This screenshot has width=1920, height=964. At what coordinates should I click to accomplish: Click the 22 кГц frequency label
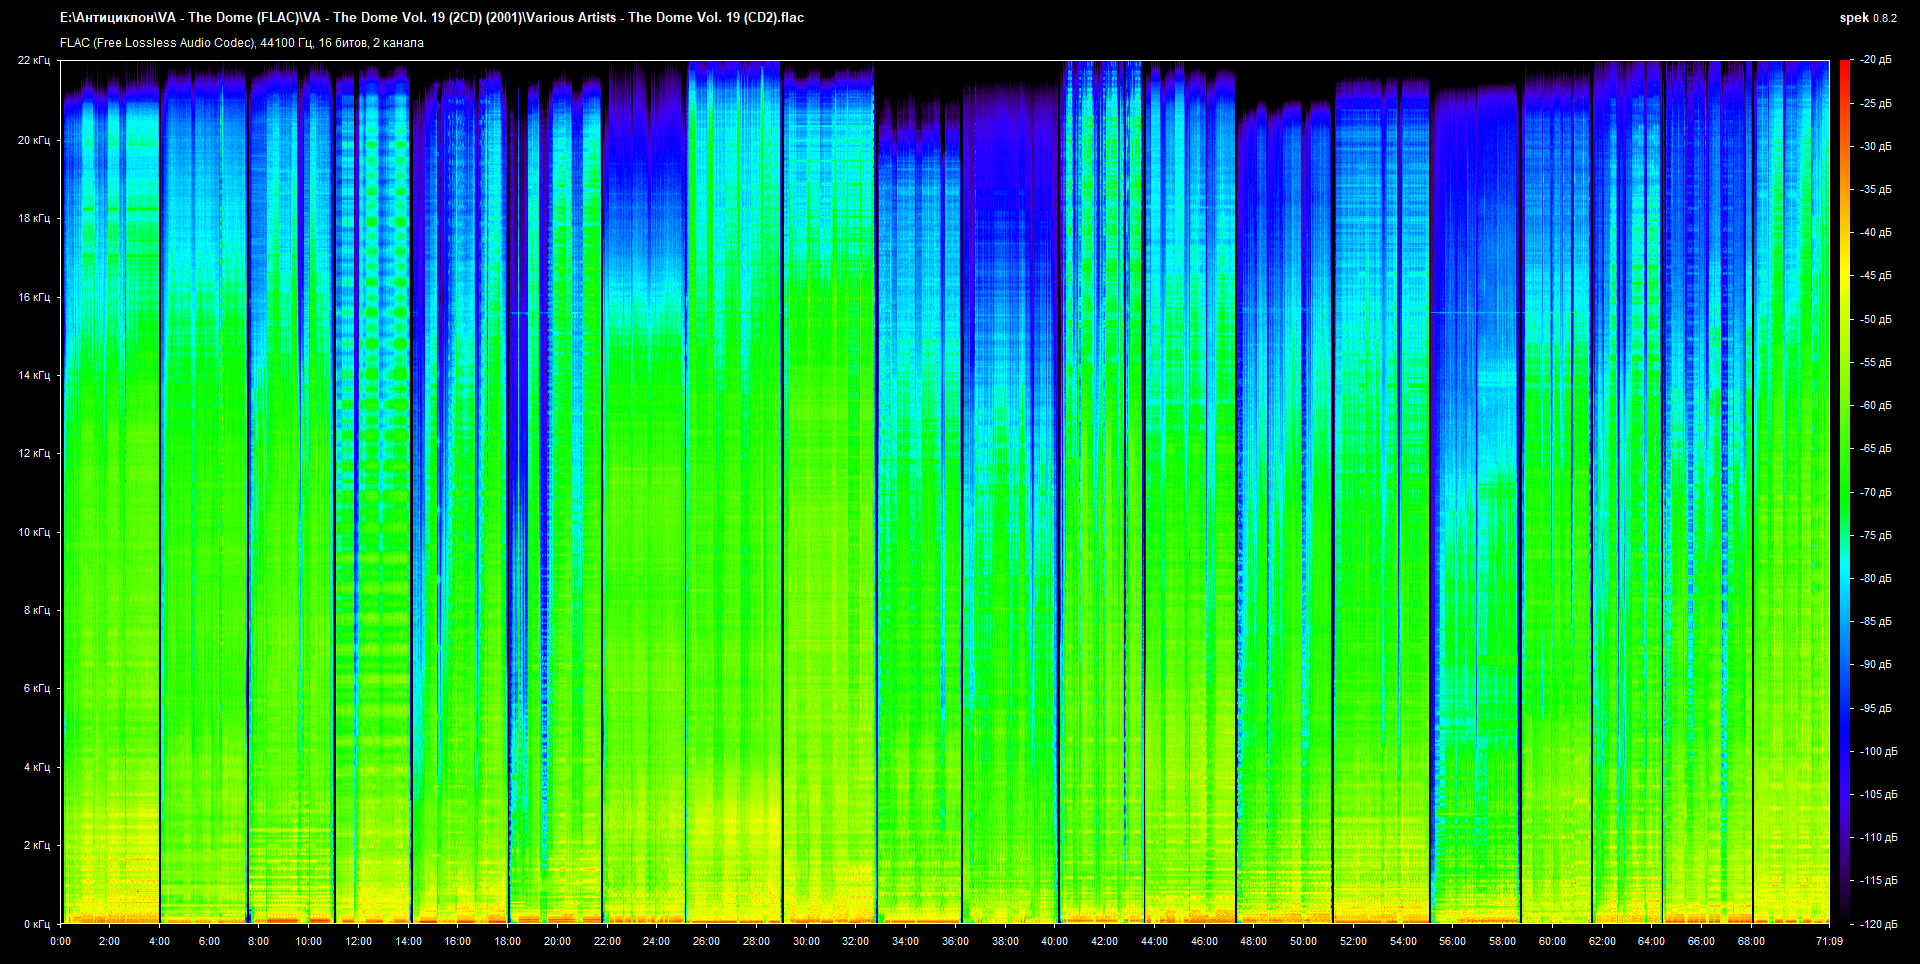[x=34, y=60]
